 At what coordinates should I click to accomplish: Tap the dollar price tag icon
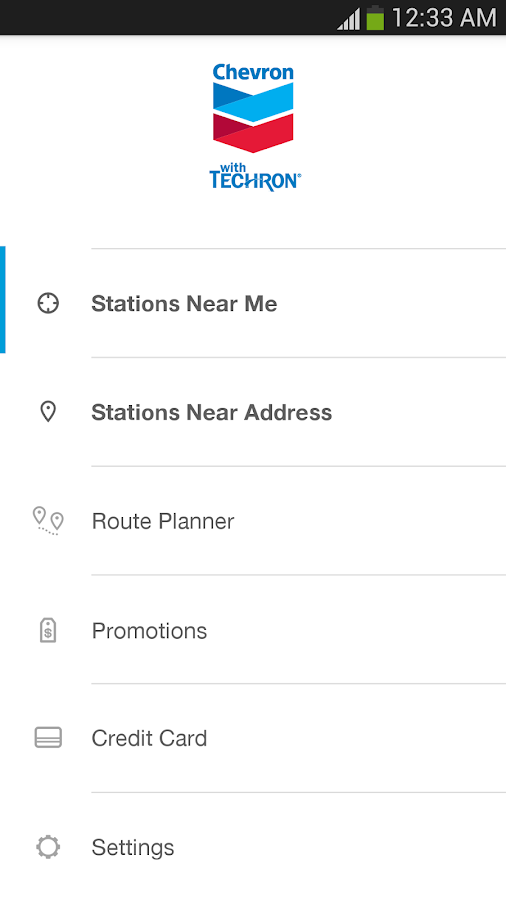pos(48,630)
